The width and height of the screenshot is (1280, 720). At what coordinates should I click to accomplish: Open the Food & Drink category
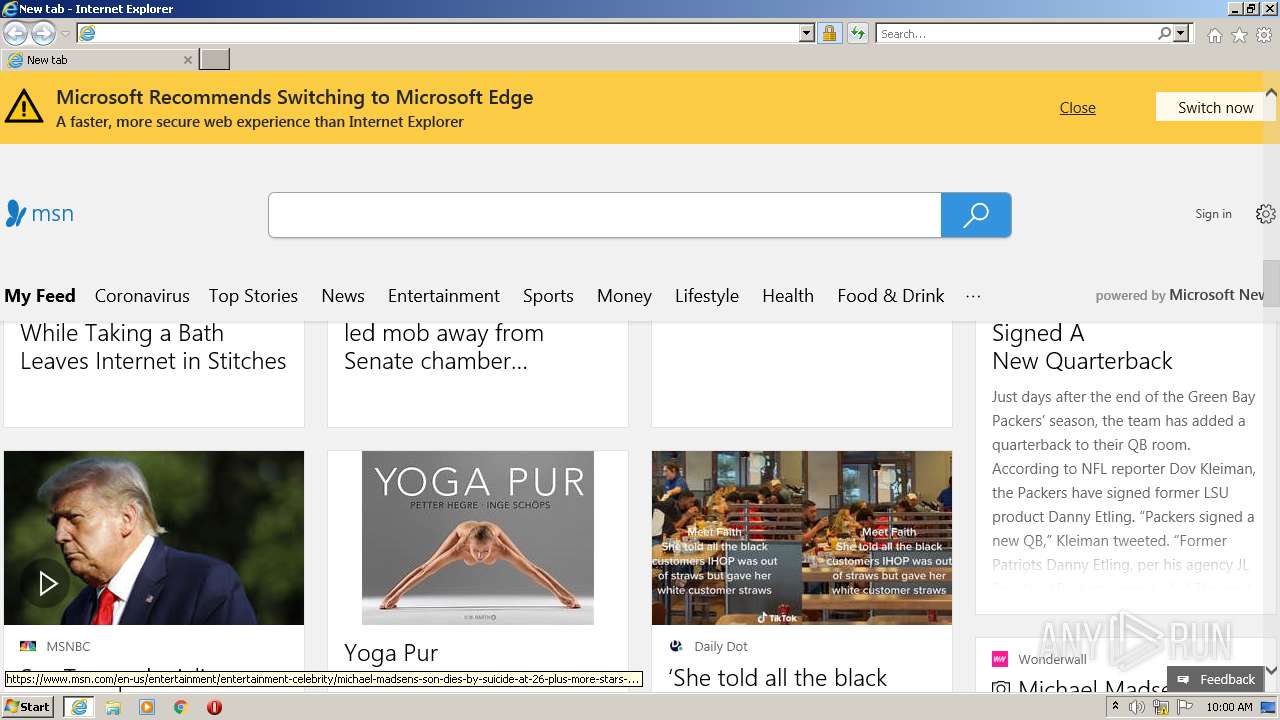[891, 295]
